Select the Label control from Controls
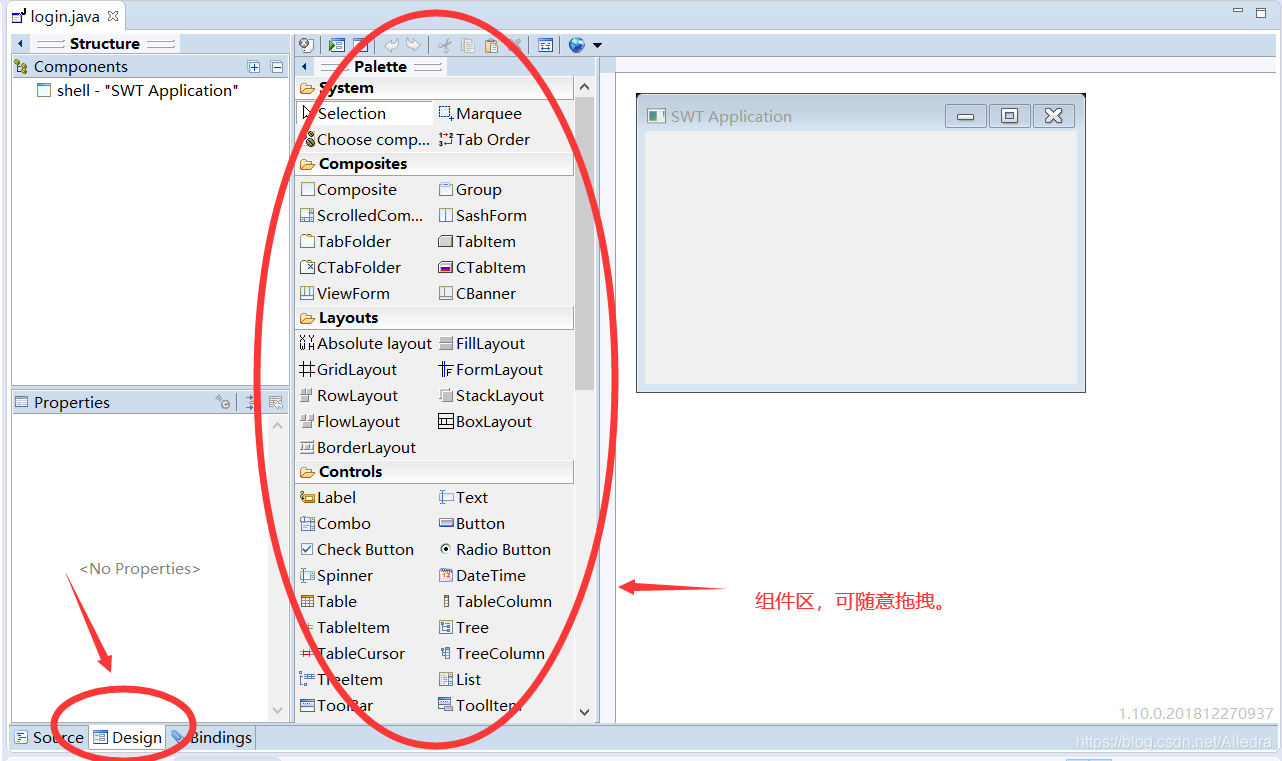This screenshot has width=1282, height=761. (x=335, y=497)
